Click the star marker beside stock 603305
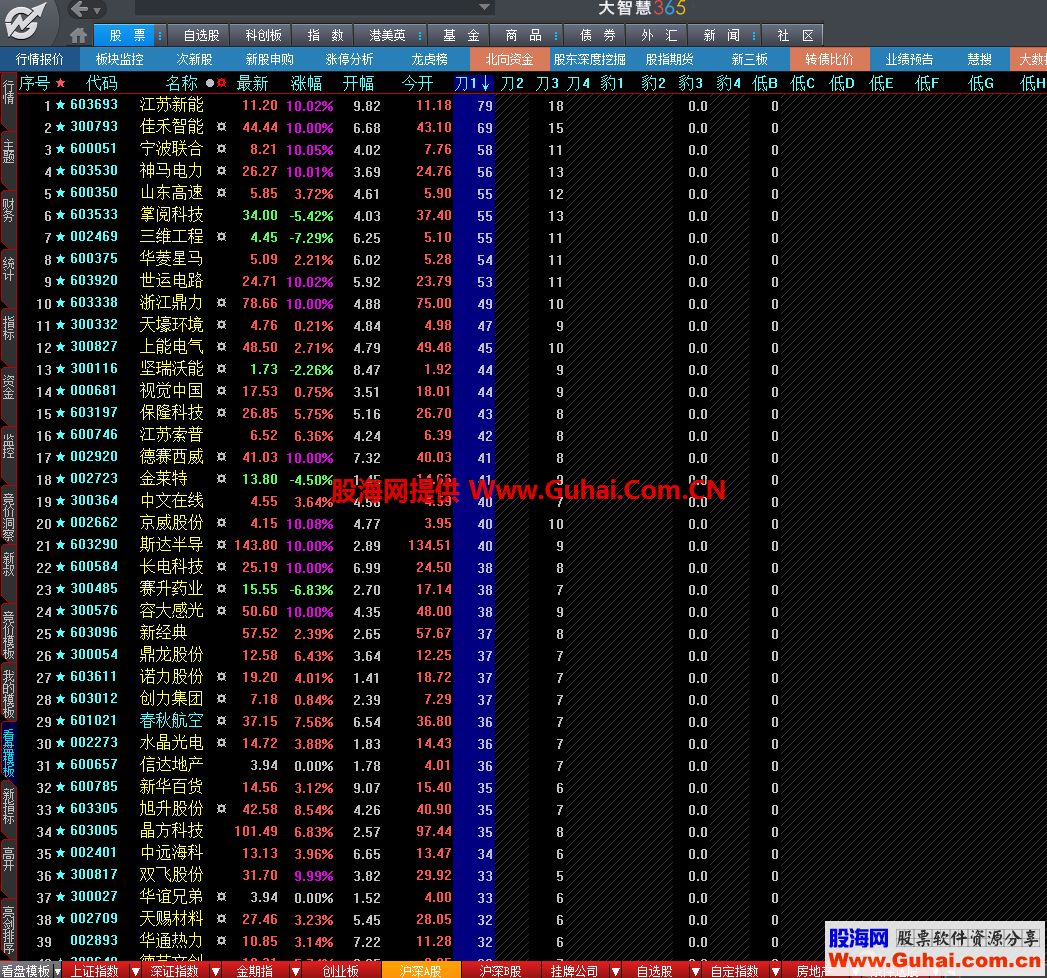Image resolution: width=1047 pixels, height=978 pixels. 61,809
